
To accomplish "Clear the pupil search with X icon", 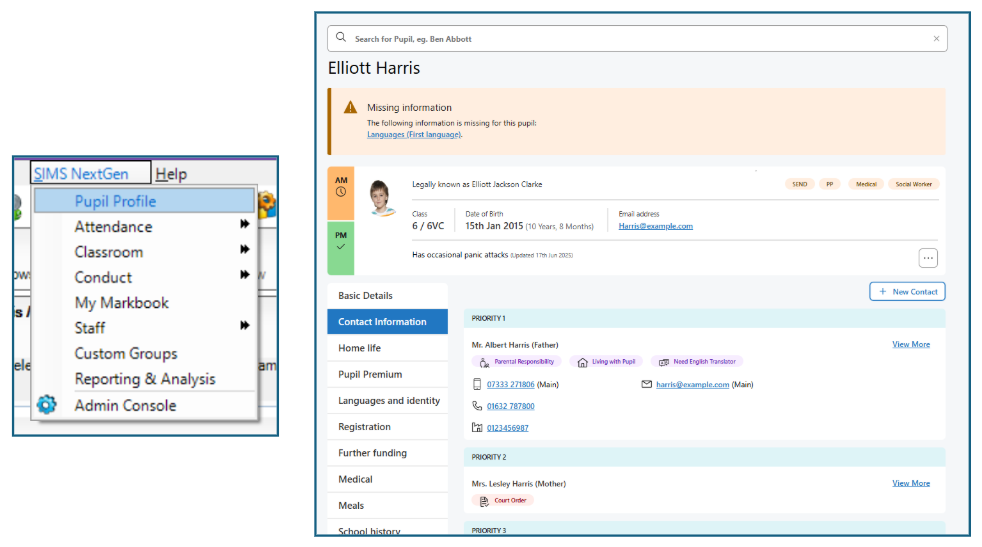I will point(936,39).
